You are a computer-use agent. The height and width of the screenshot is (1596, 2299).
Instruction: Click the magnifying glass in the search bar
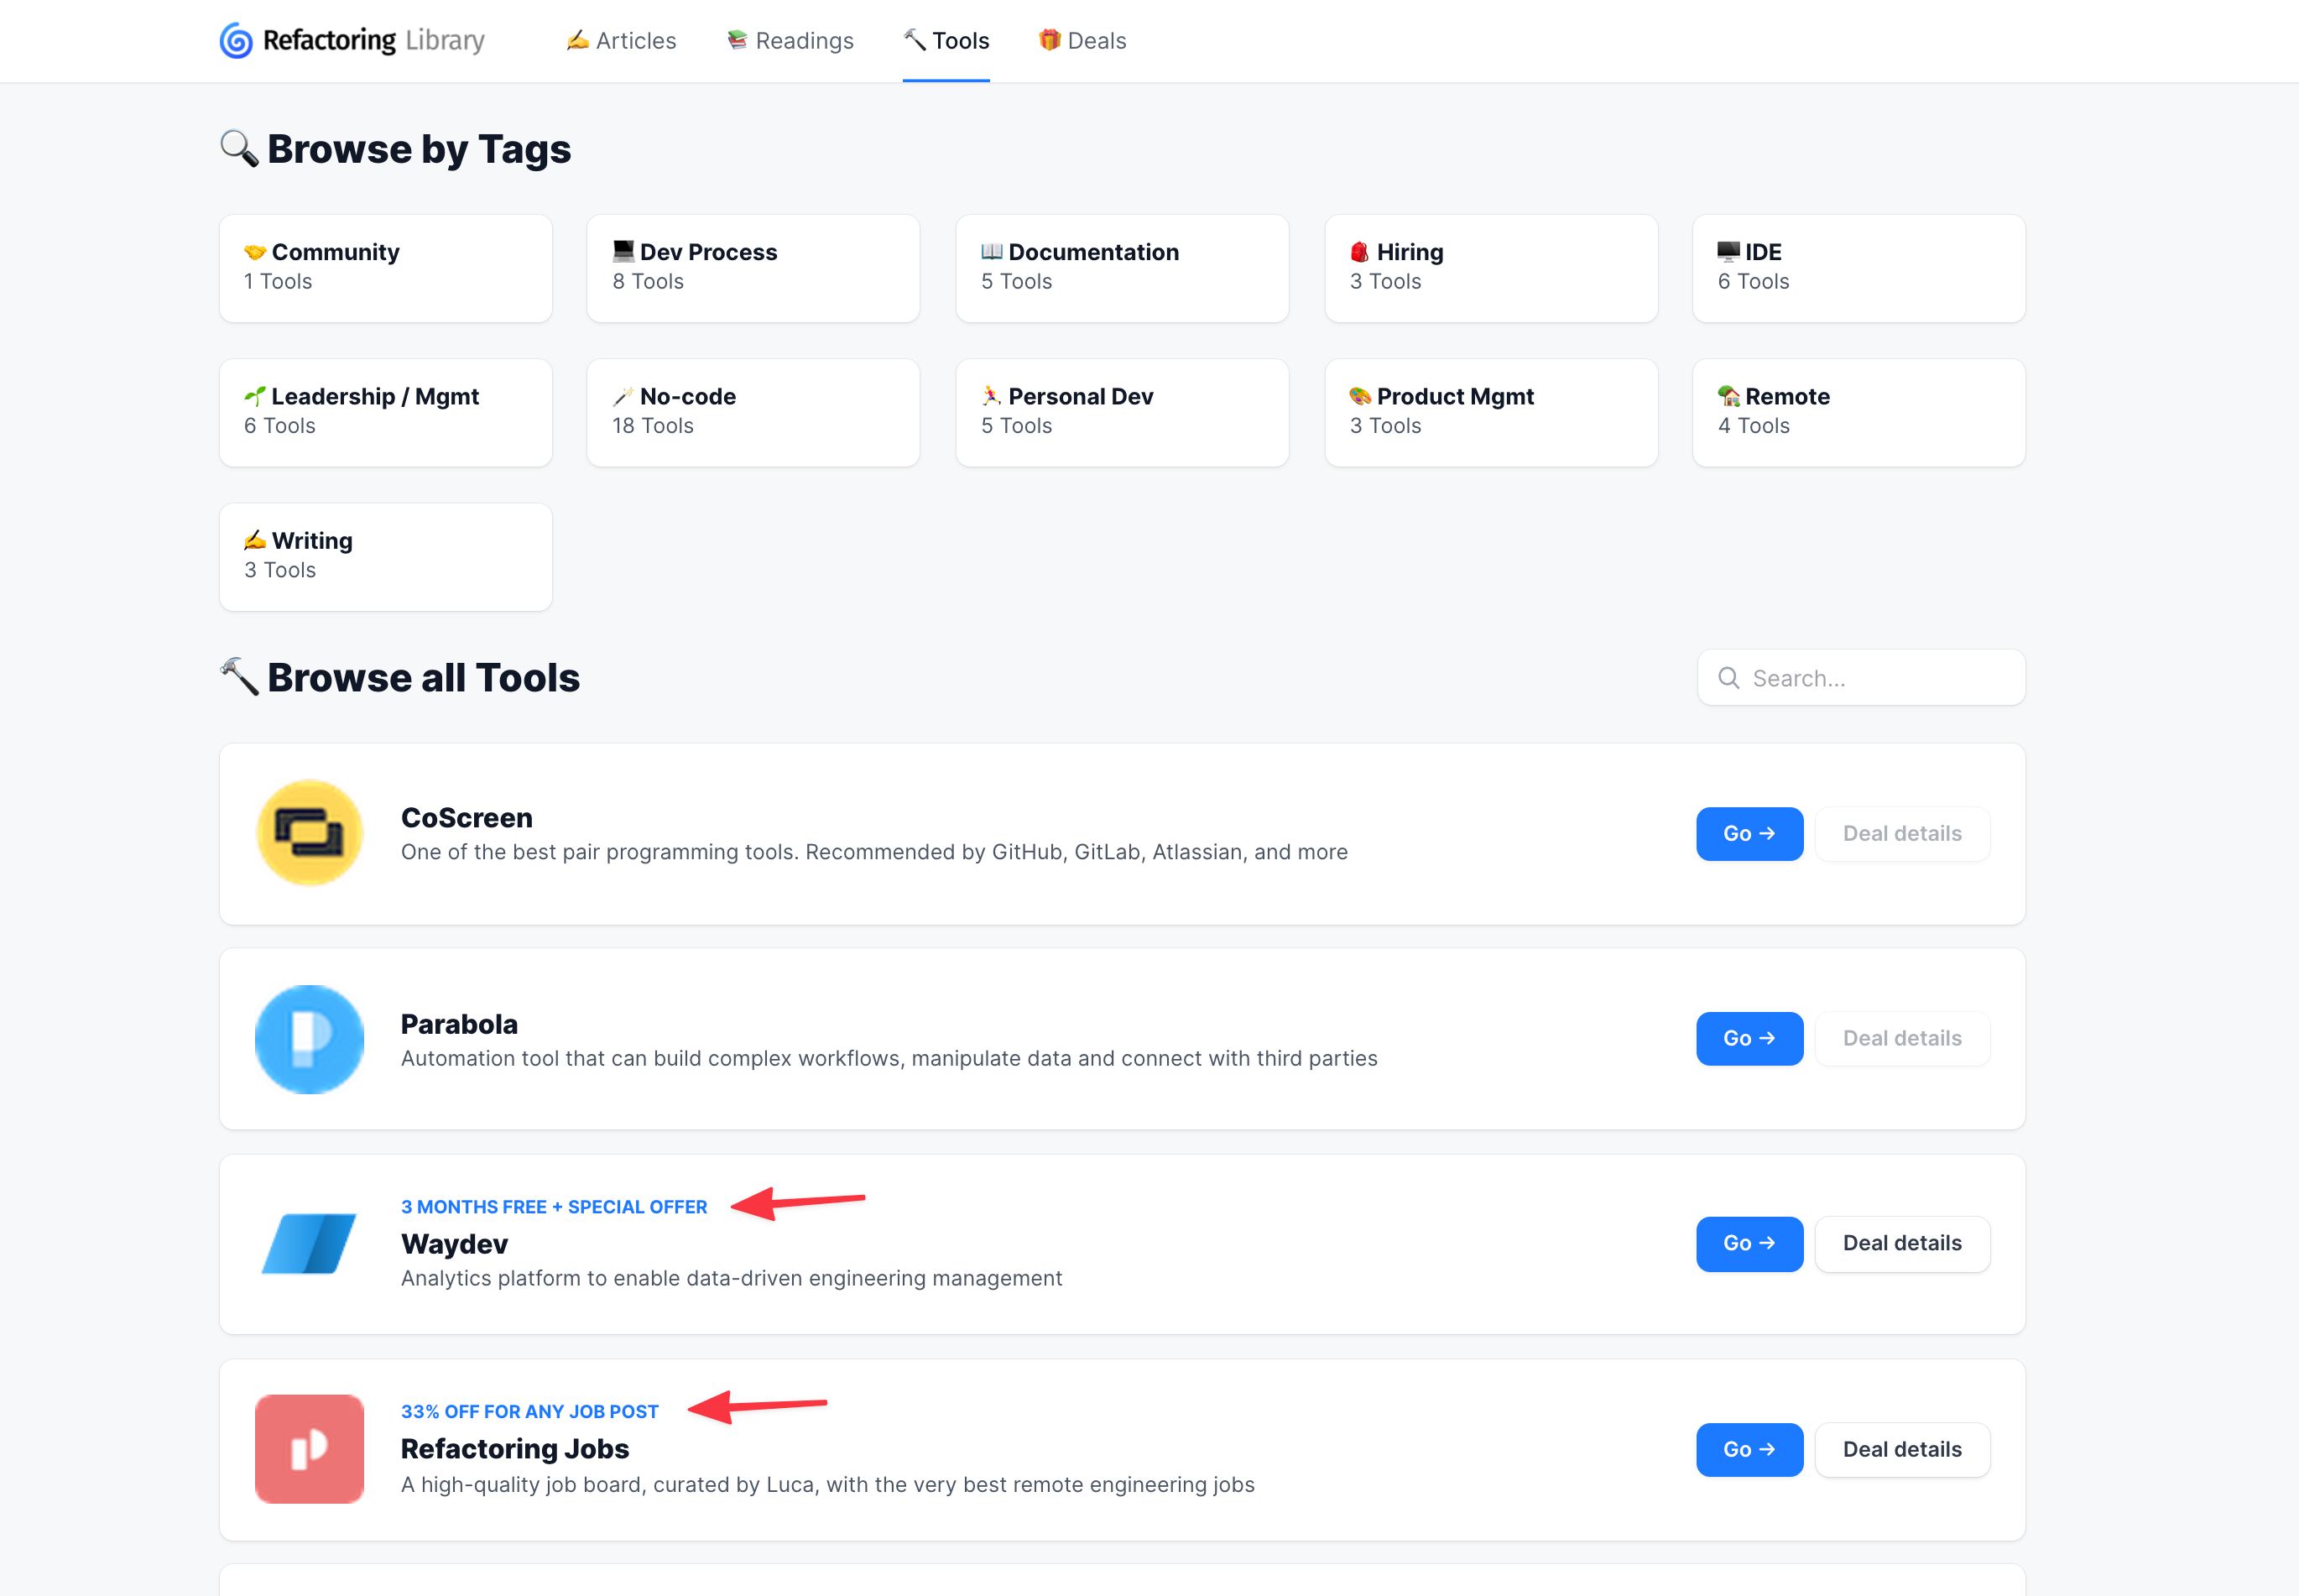(1729, 678)
